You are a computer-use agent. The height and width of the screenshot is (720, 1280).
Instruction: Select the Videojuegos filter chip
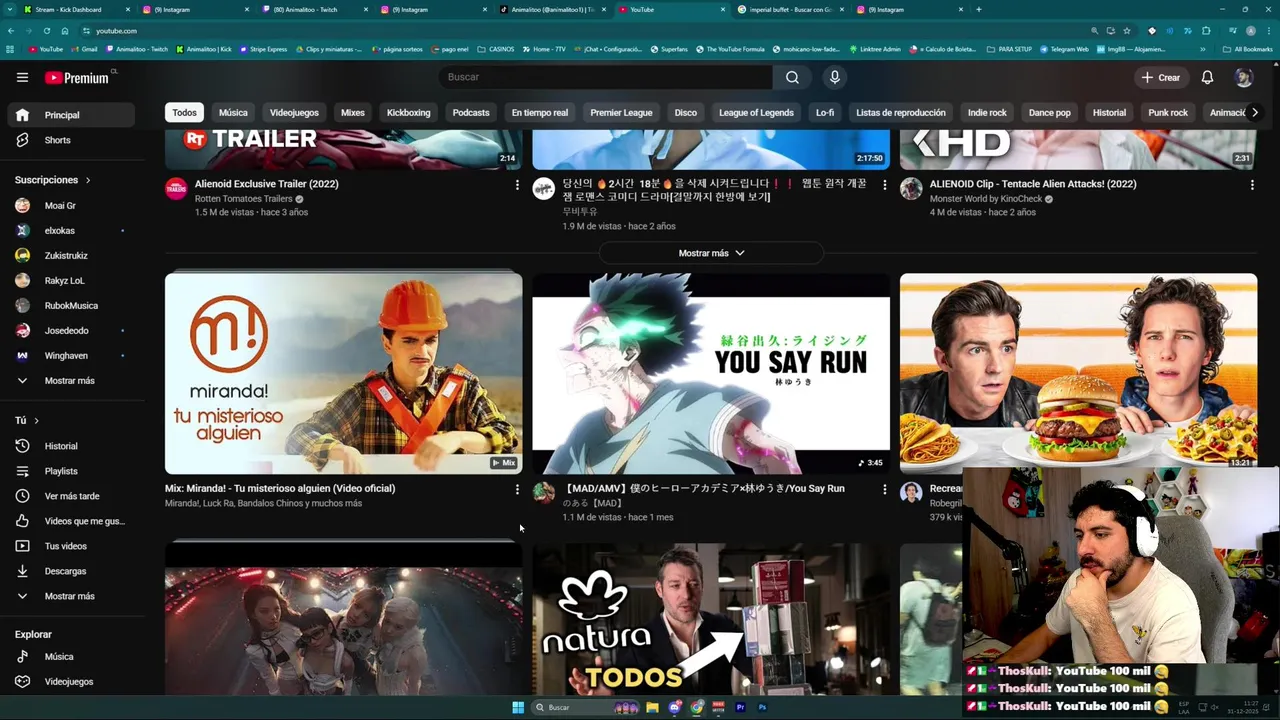coord(294,113)
